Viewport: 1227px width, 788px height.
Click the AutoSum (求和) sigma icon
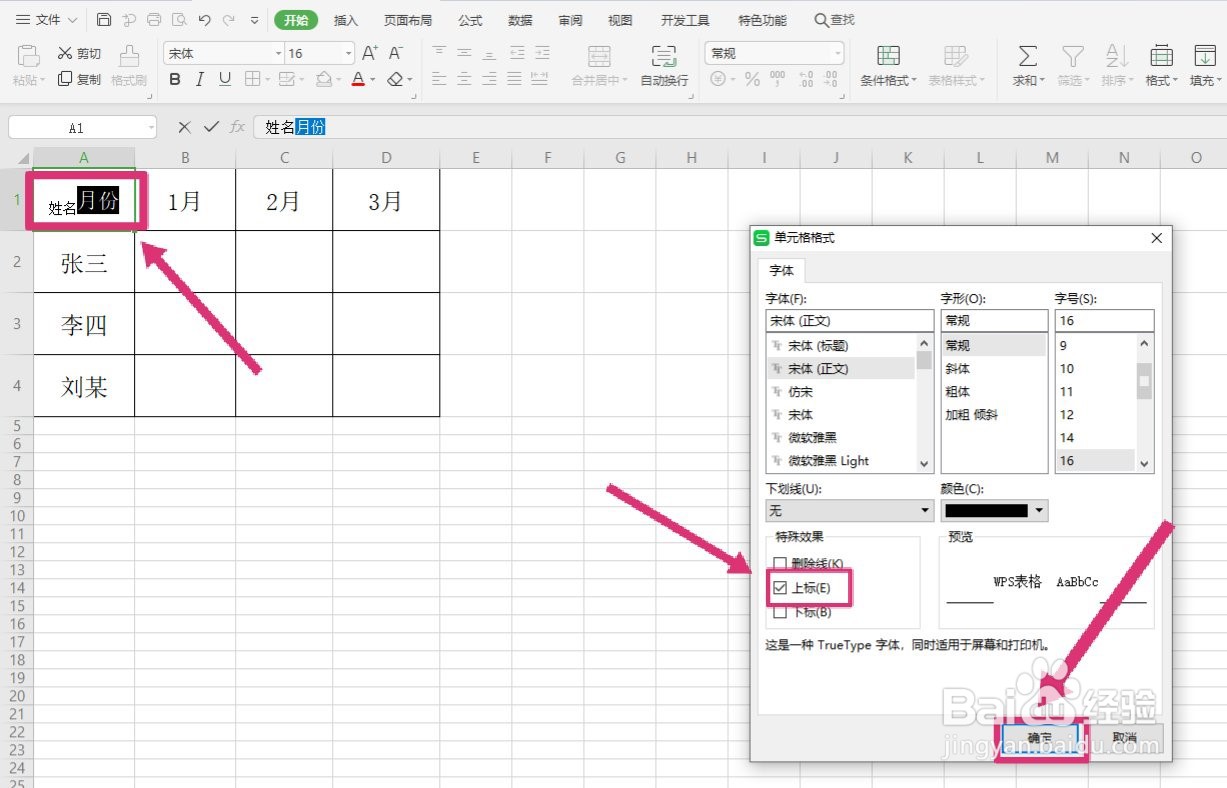coord(1027,56)
